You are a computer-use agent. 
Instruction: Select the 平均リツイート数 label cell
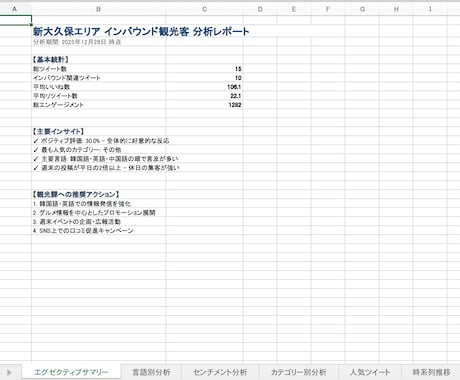[x=55, y=96]
